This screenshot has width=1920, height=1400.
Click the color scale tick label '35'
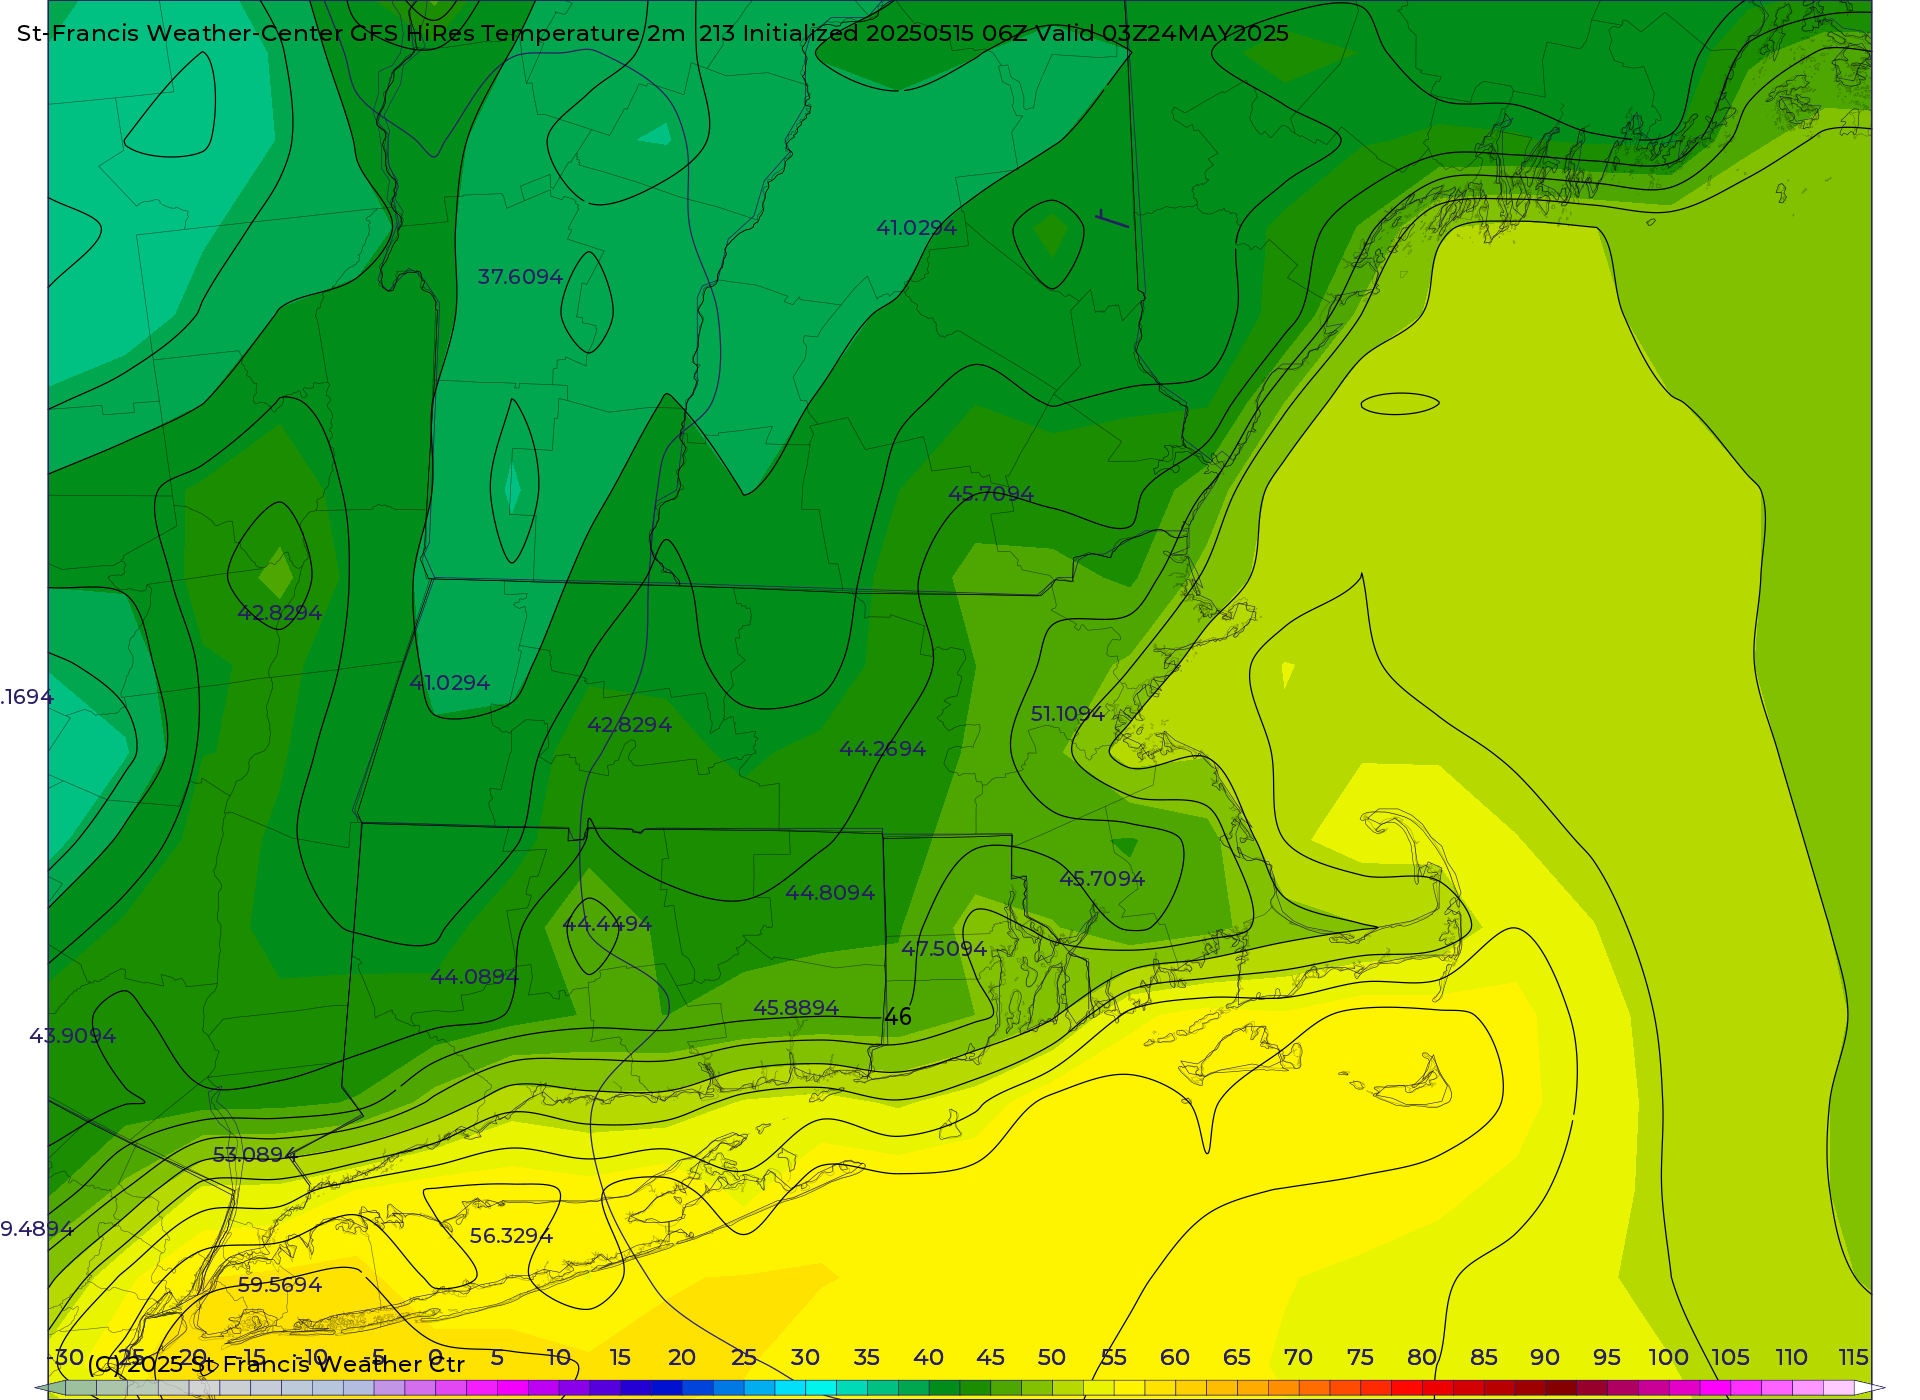(866, 1357)
